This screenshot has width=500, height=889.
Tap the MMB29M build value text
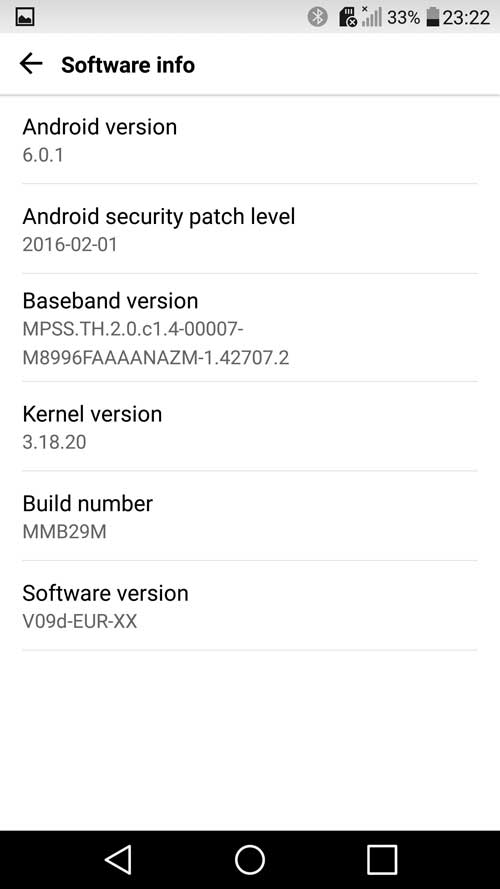click(x=65, y=532)
